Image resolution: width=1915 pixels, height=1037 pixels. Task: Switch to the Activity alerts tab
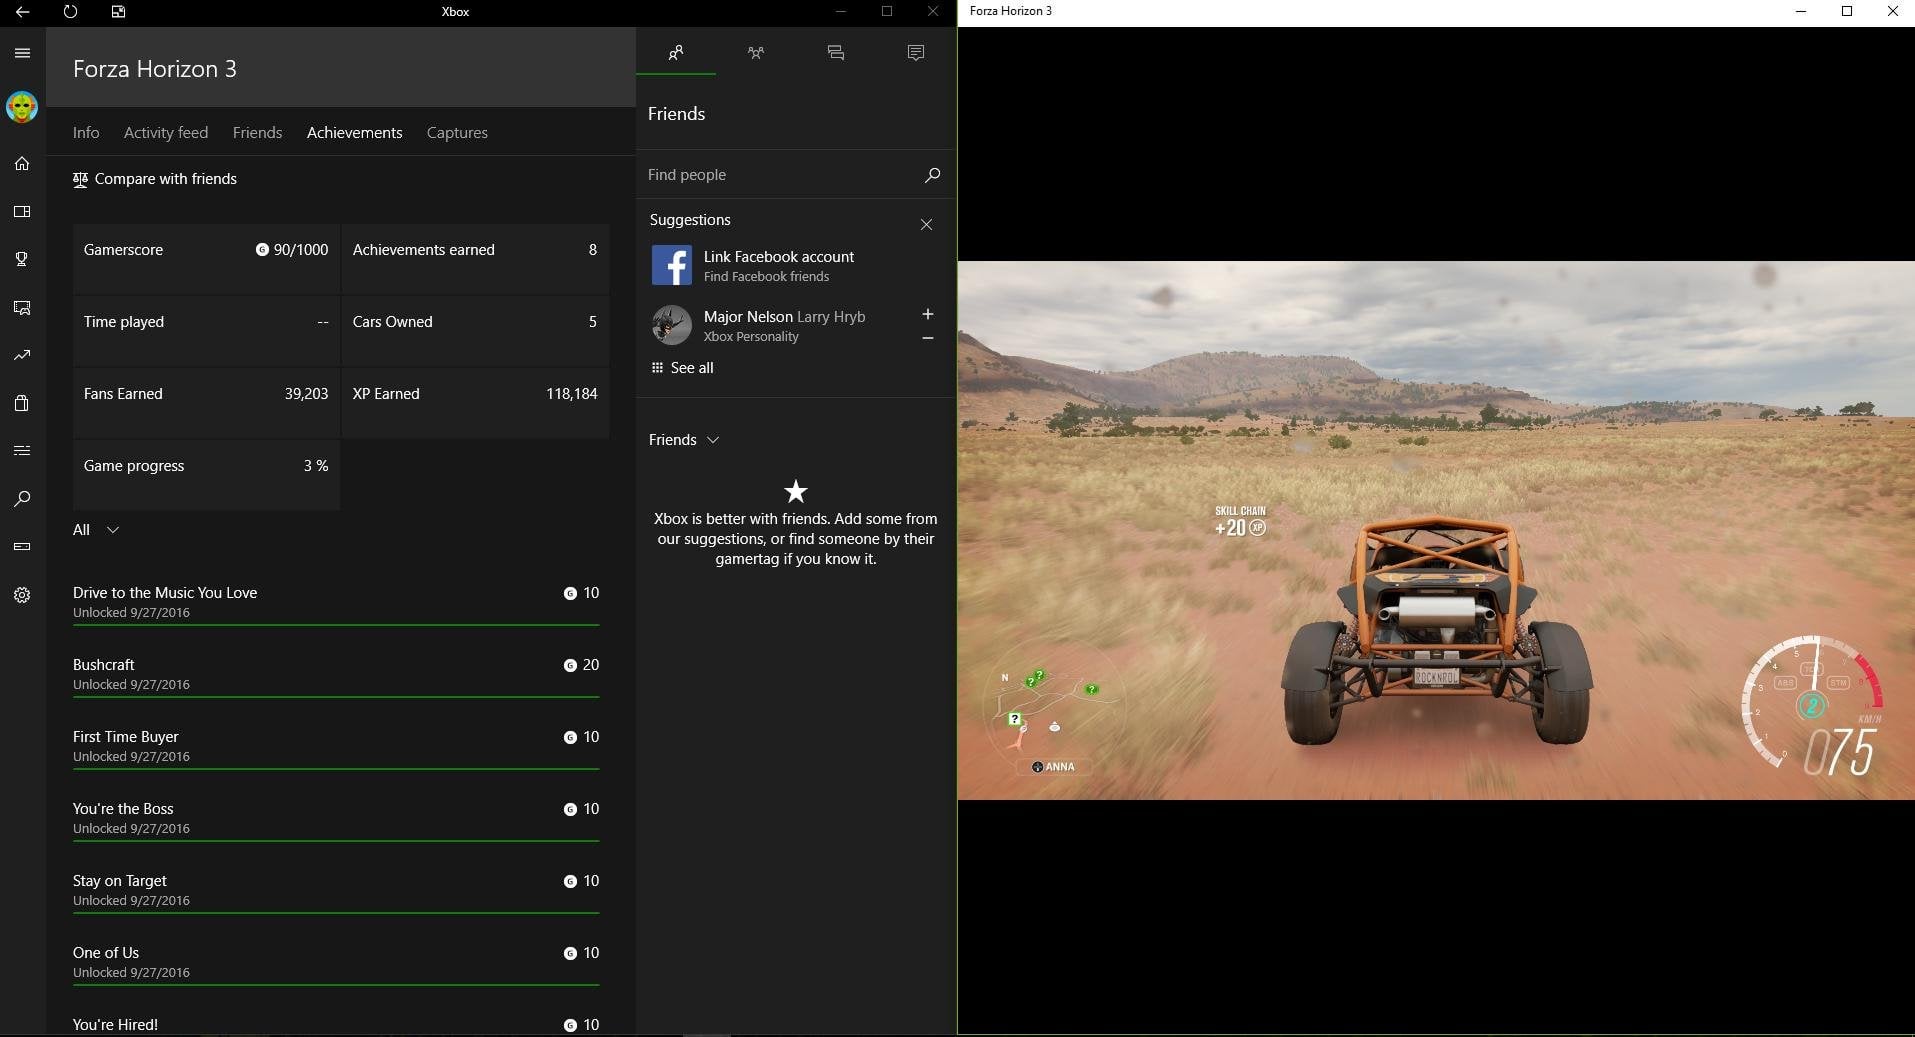(916, 53)
